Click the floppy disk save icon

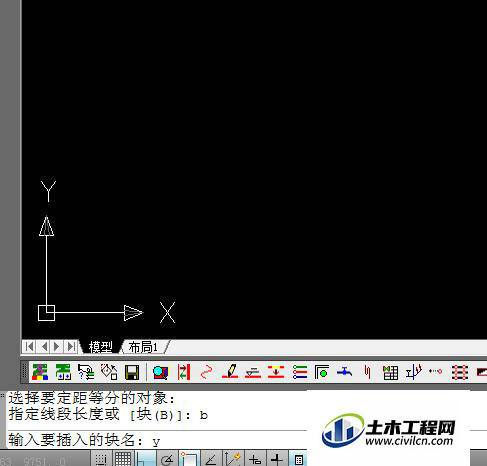point(132,372)
